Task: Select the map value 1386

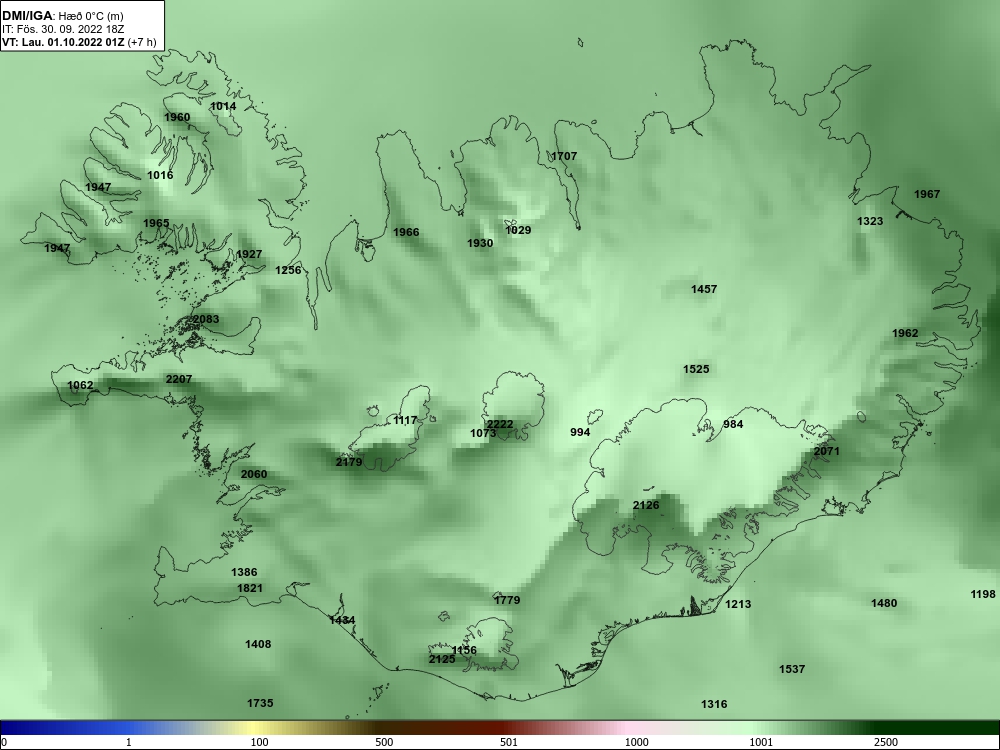Action: tap(244, 573)
